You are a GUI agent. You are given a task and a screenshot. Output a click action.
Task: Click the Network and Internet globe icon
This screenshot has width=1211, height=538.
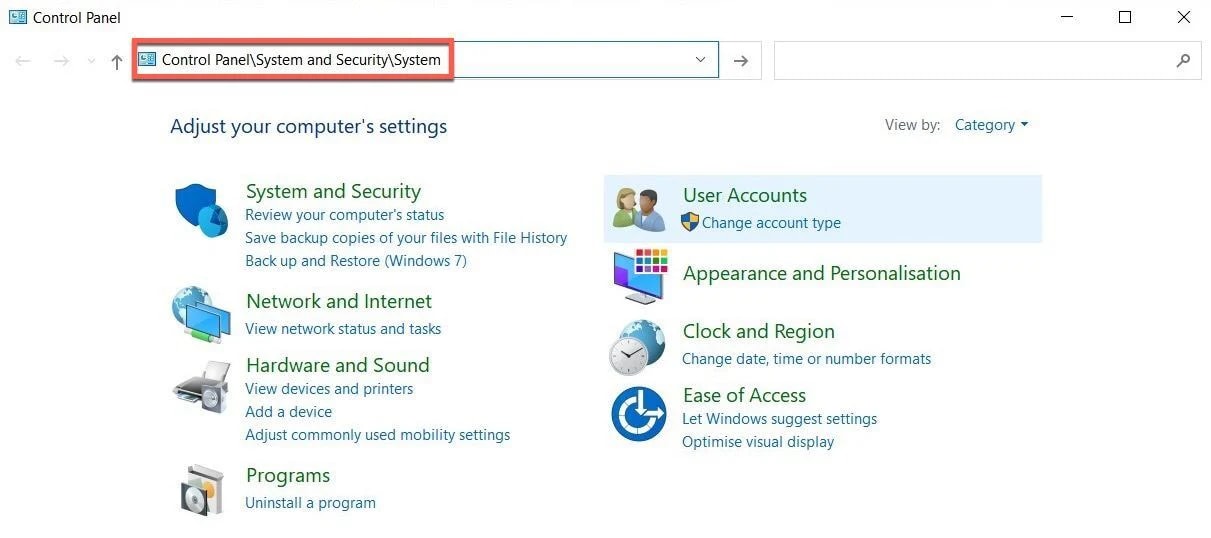(201, 315)
